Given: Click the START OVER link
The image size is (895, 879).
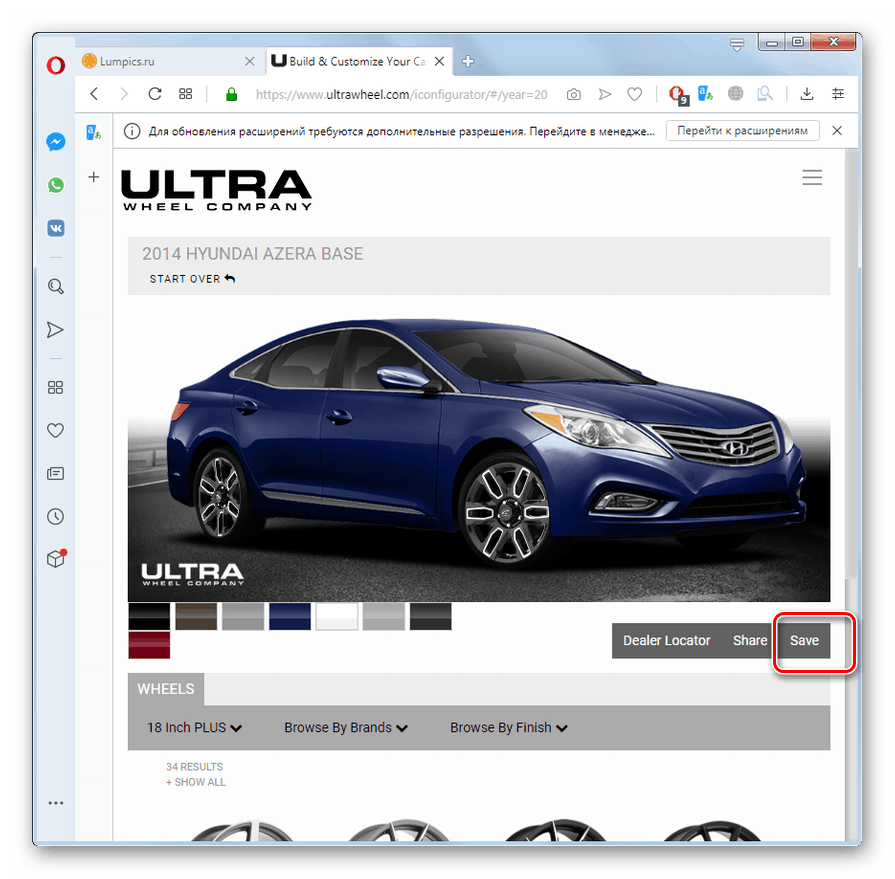Looking at the screenshot, I should [x=192, y=278].
